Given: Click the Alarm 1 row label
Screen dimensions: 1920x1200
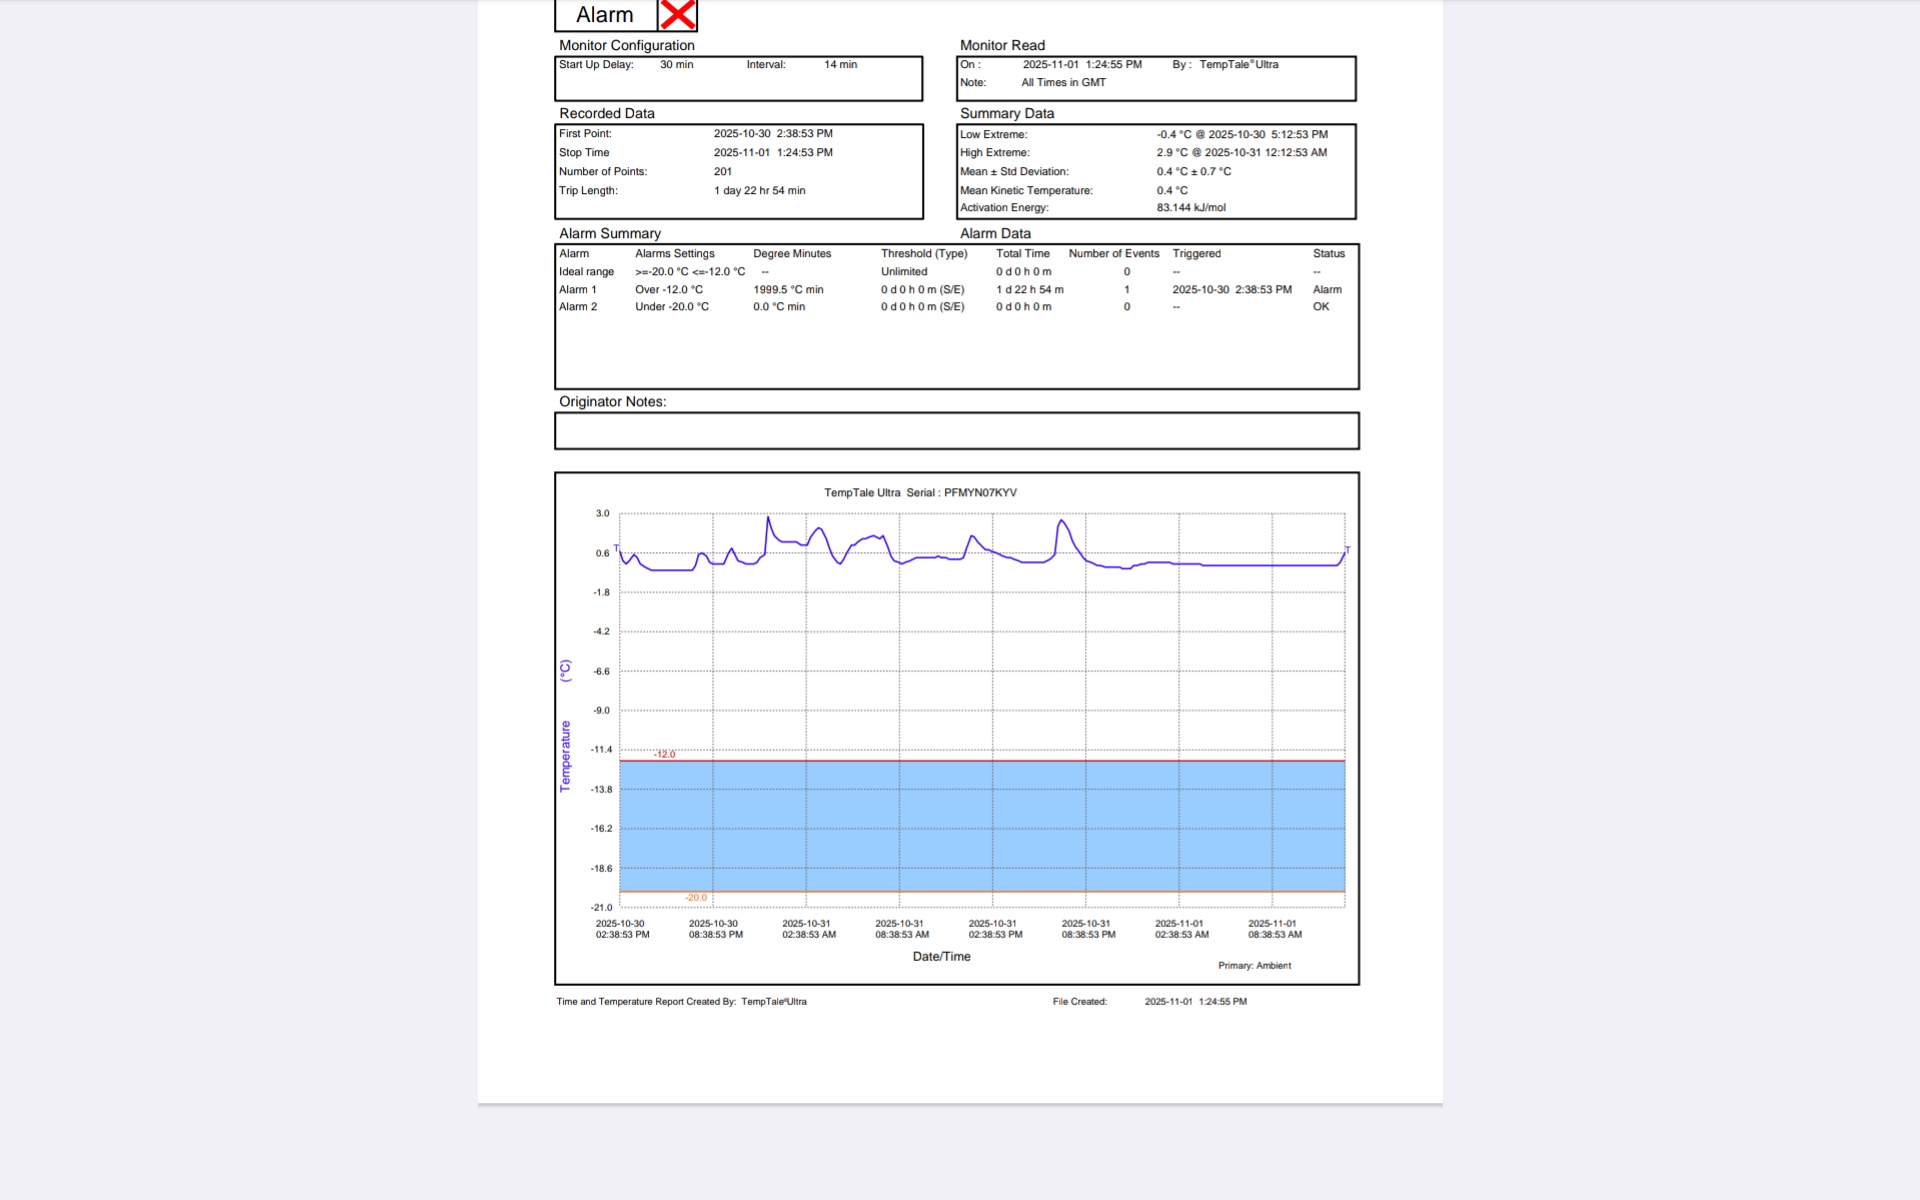Looking at the screenshot, I should 578,290.
